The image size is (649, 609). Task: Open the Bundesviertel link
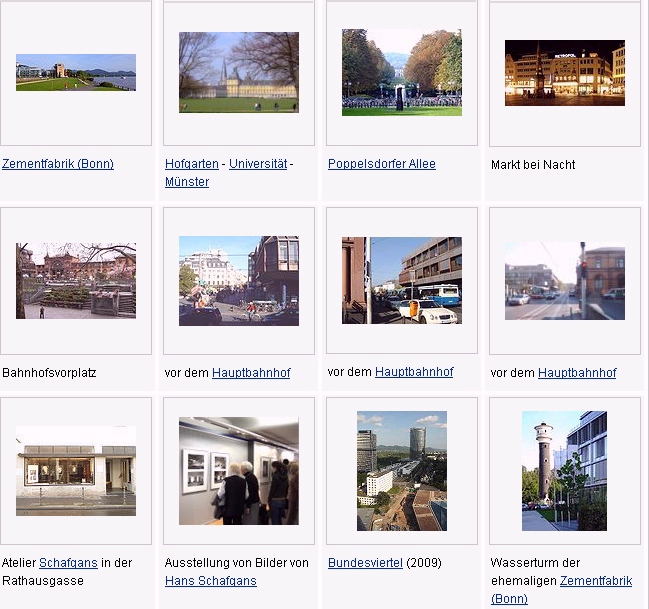coord(365,563)
